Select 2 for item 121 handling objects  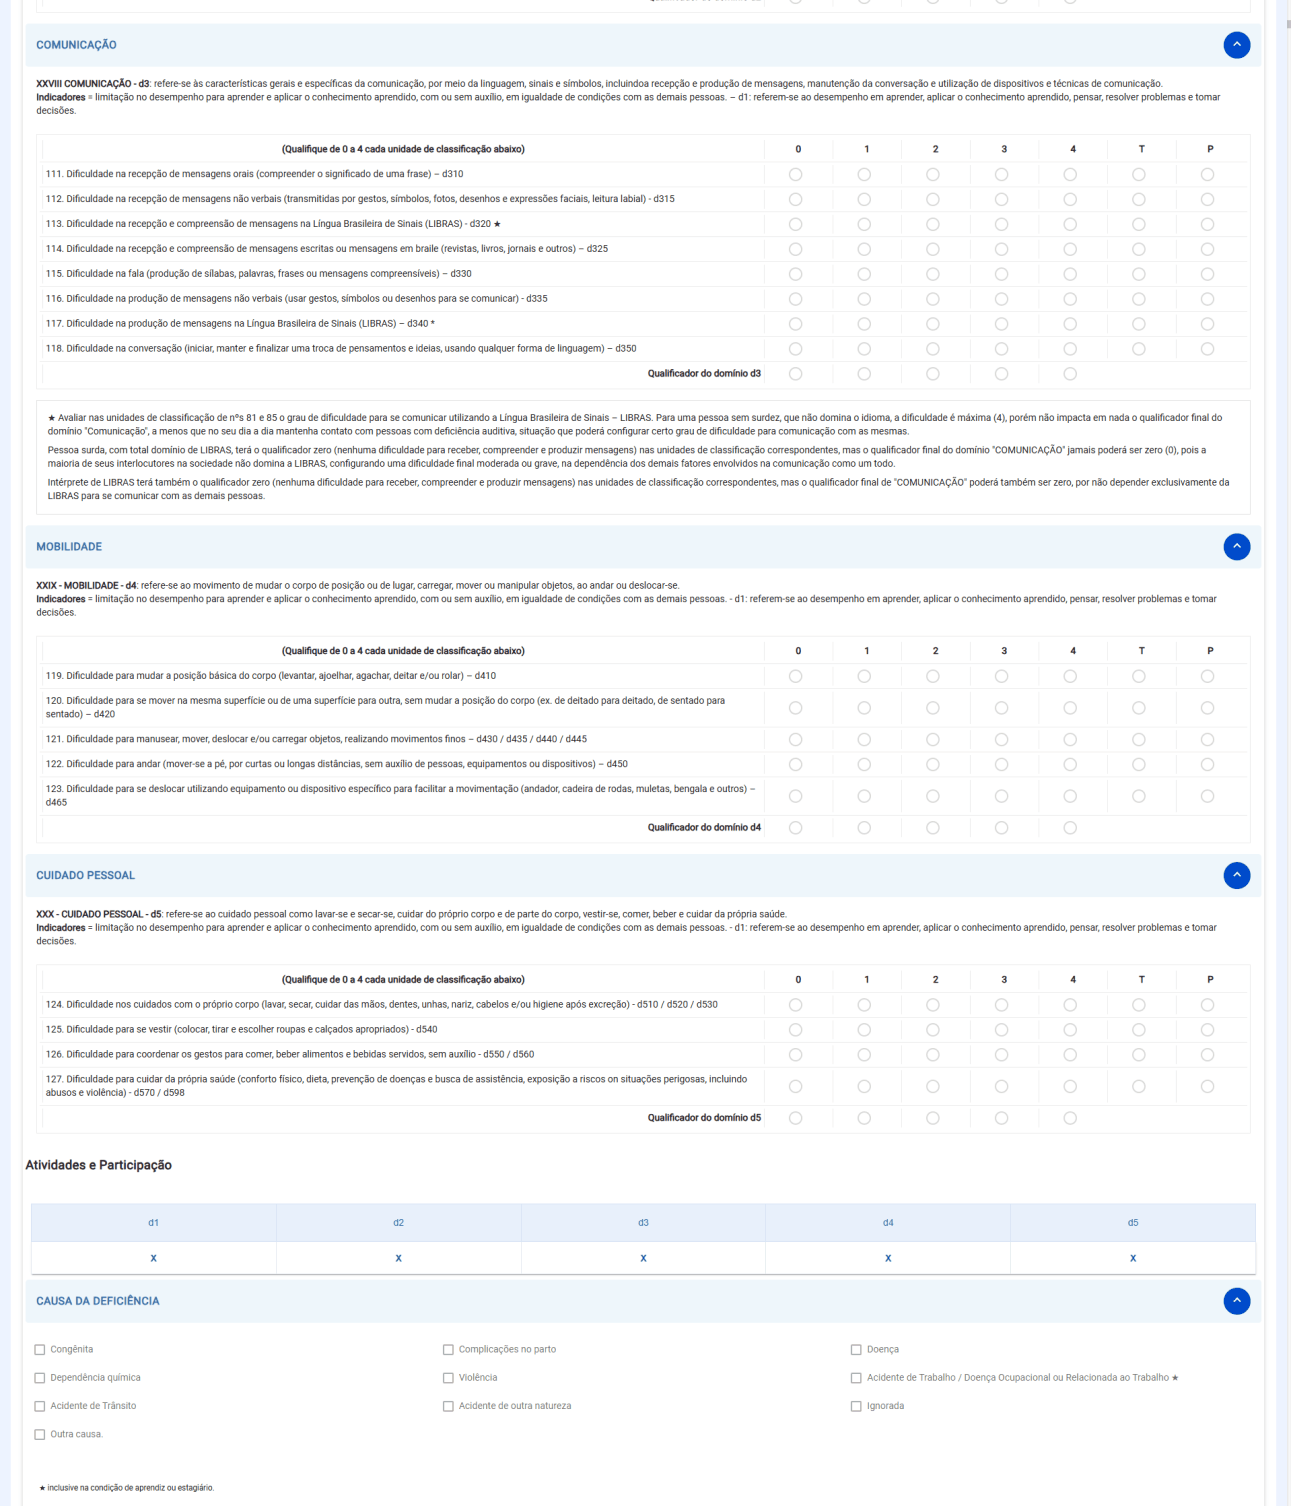[933, 740]
